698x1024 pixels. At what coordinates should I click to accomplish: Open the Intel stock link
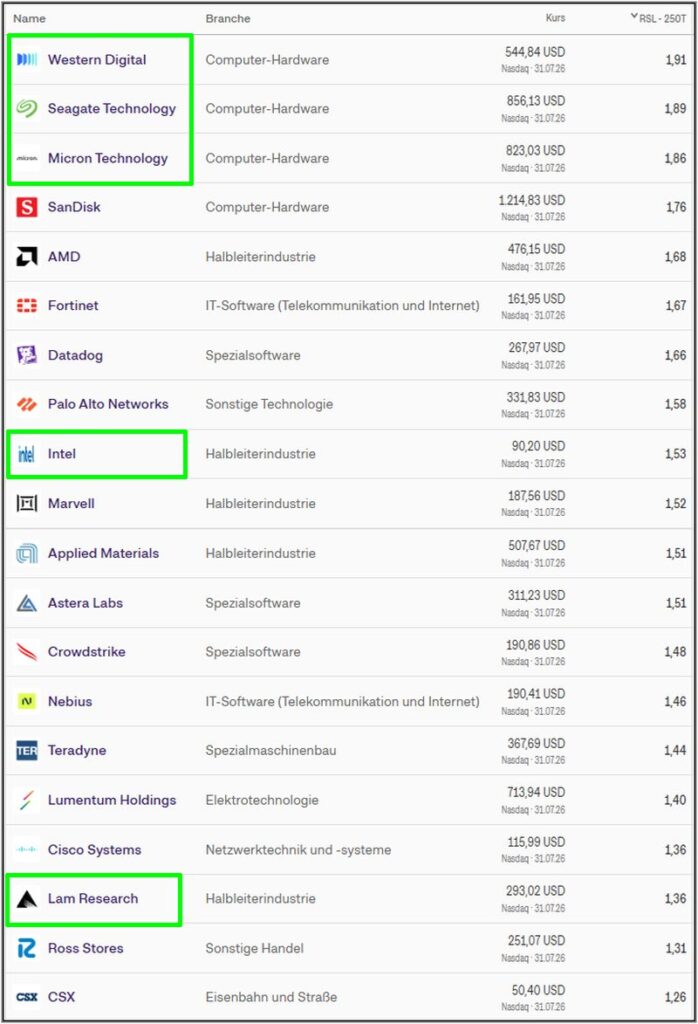pyautogui.click(x=61, y=454)
